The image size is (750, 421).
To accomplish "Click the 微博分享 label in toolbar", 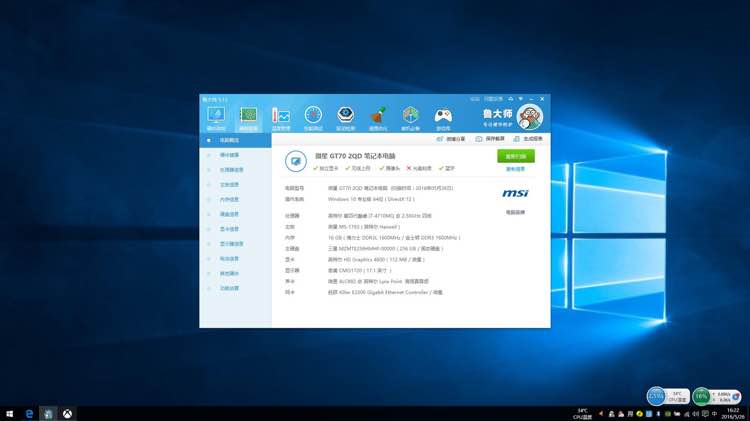I will point(456,139).
